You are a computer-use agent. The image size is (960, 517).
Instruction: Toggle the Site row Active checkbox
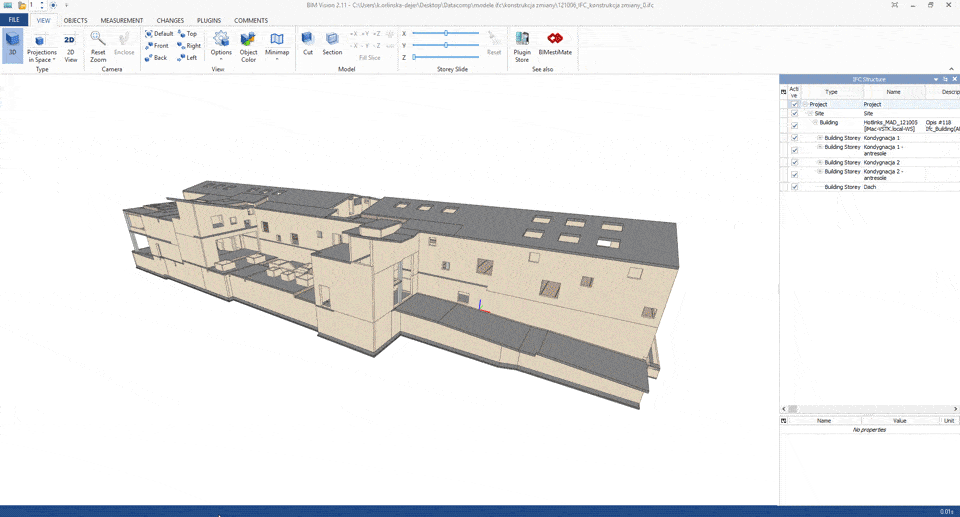coord(795,114)
